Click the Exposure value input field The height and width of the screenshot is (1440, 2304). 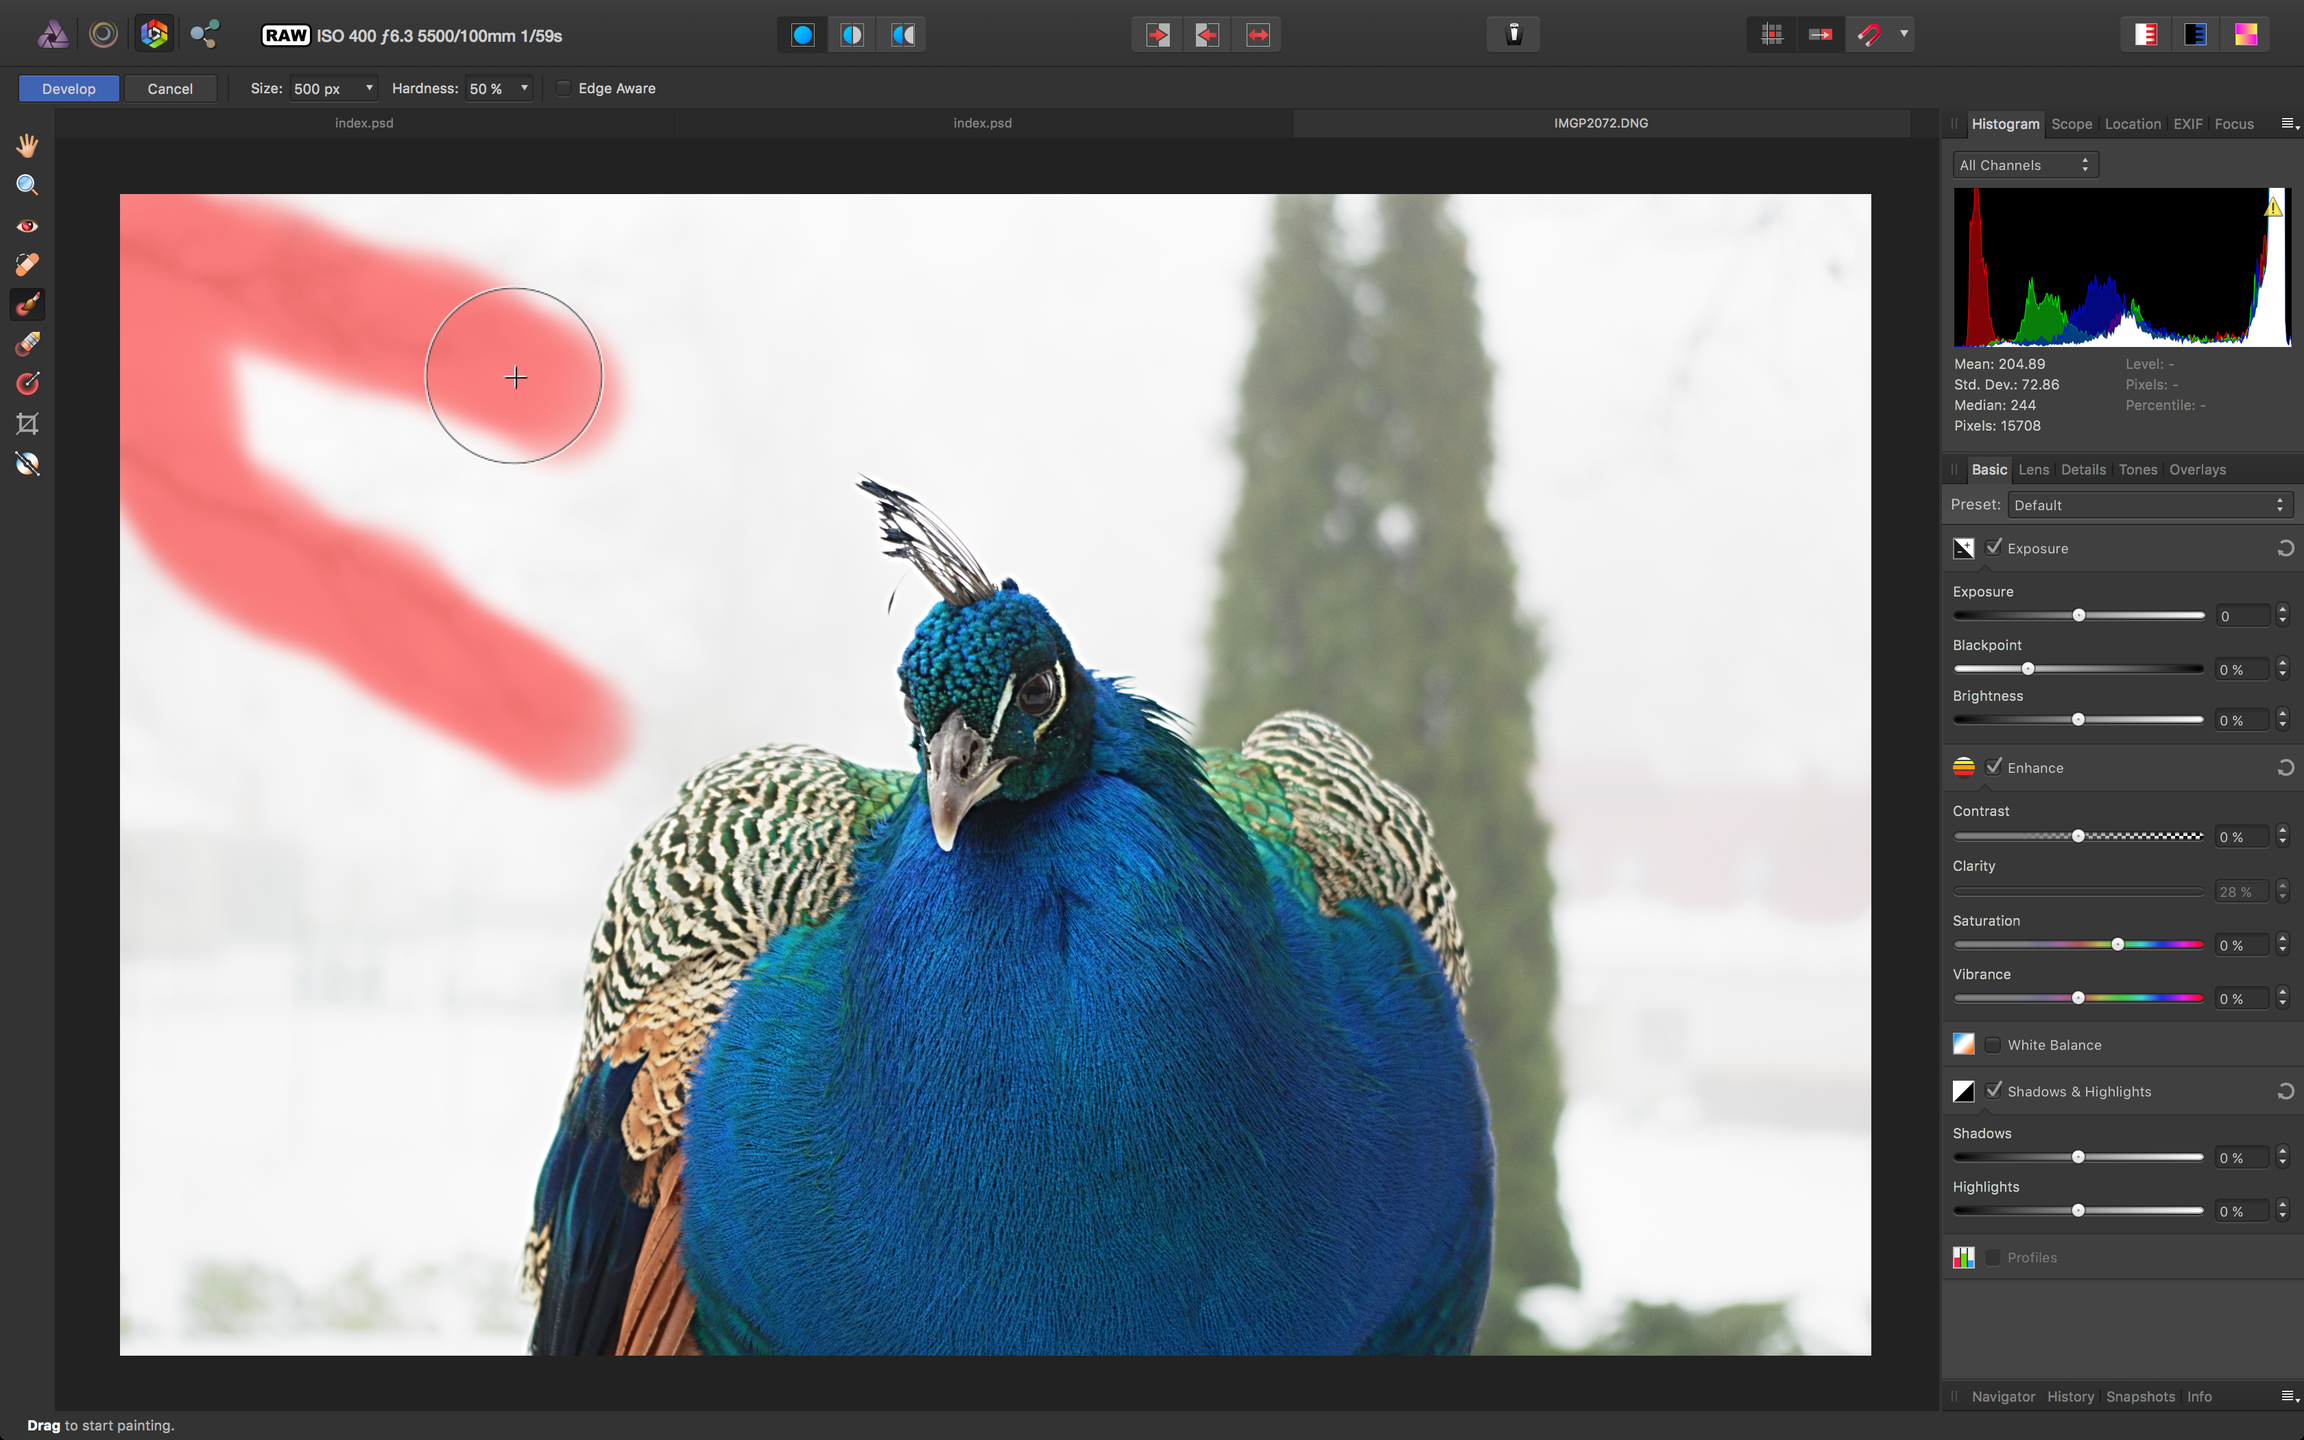pyautogui.click(x=2241, y=616)
